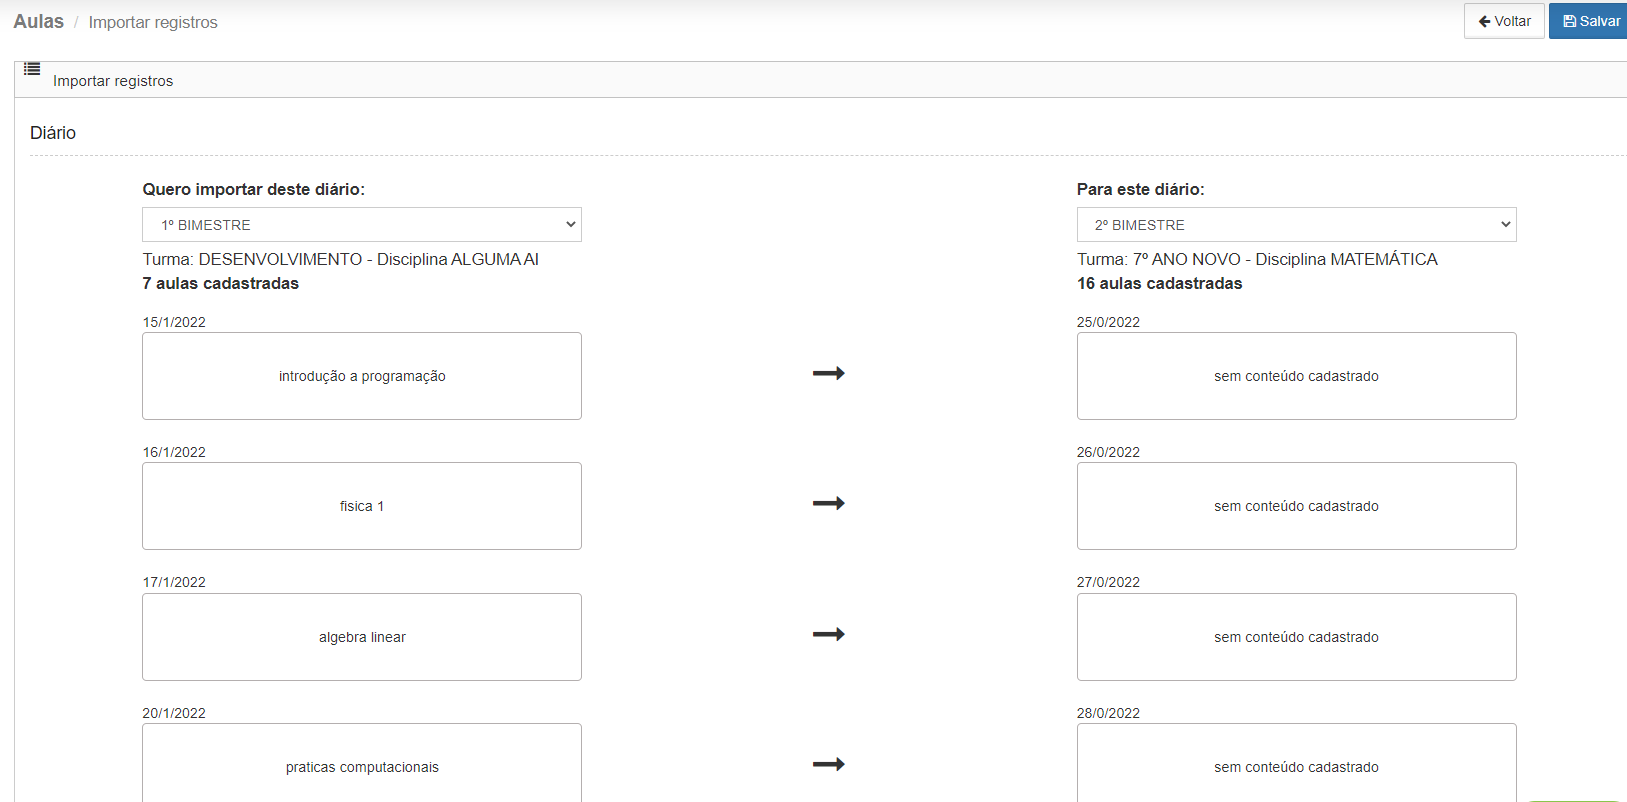This screenshot has width=1627, height=802.
Task: Click the arrow next to fisica 1
Action: click(829, 503)
